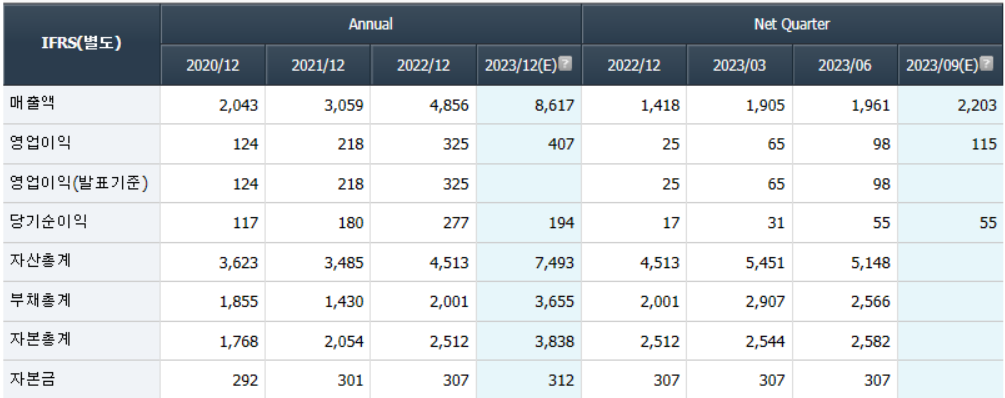Select the 부채총계 row label
The width and height of the screenshot is (1005, 398).
[40, 300]
